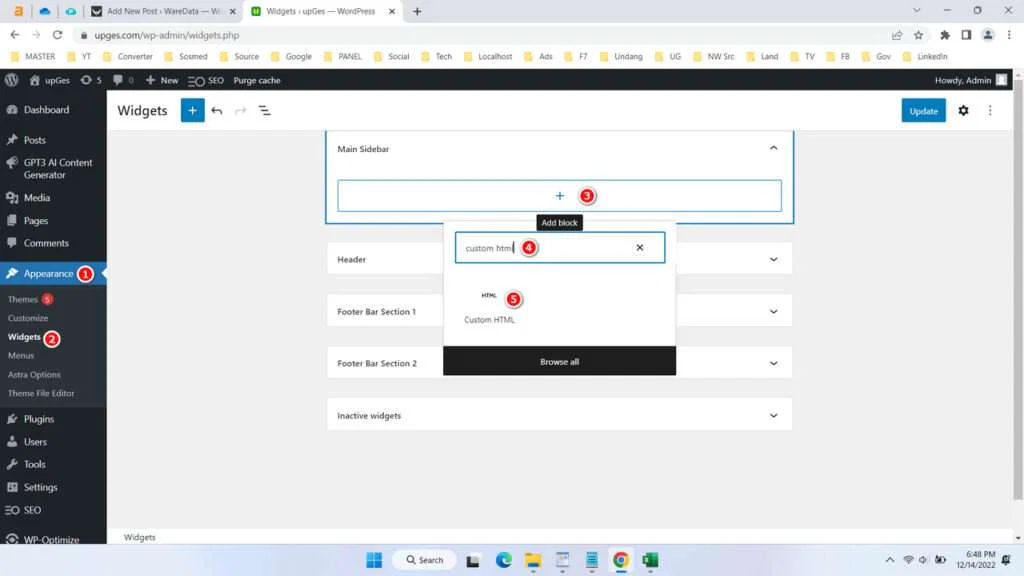Viewport: 1024px width, 576px height.
Task: Open Windows Search in the taskbar
Action: (x=424, y=560)
